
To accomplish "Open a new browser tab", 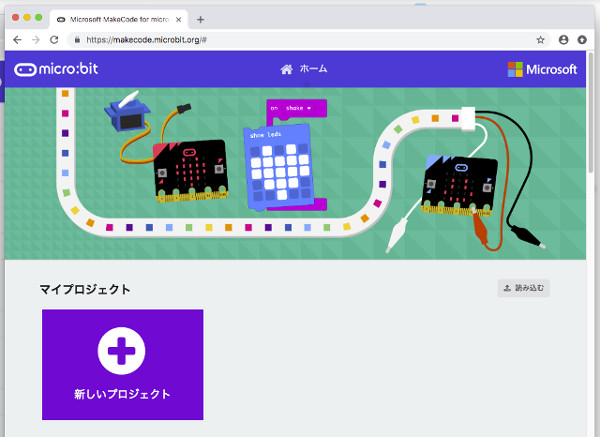I will [200, 19].
